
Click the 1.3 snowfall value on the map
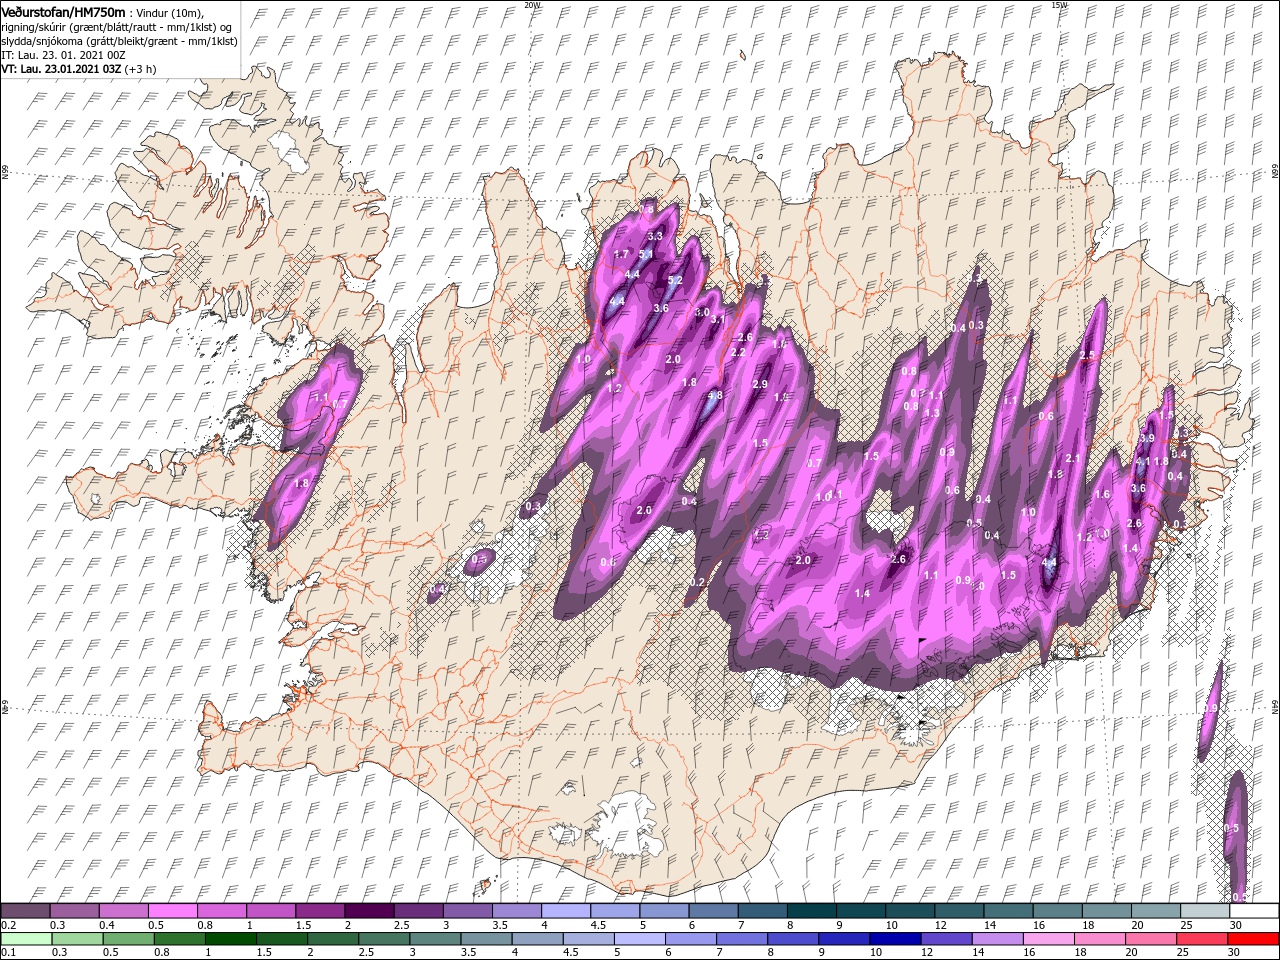click(x=932, y=412)
